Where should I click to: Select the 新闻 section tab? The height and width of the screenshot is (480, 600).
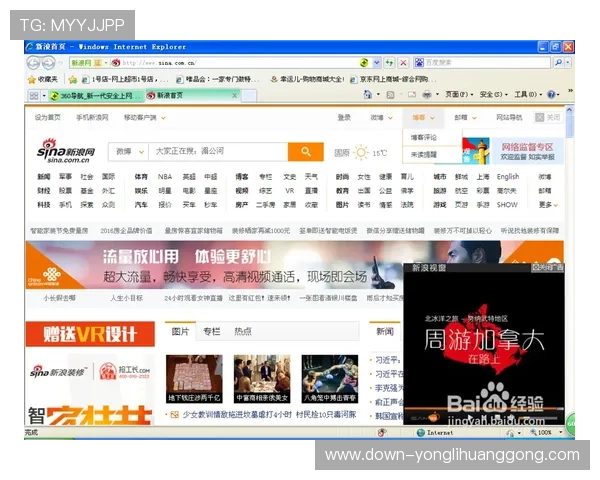385,331
